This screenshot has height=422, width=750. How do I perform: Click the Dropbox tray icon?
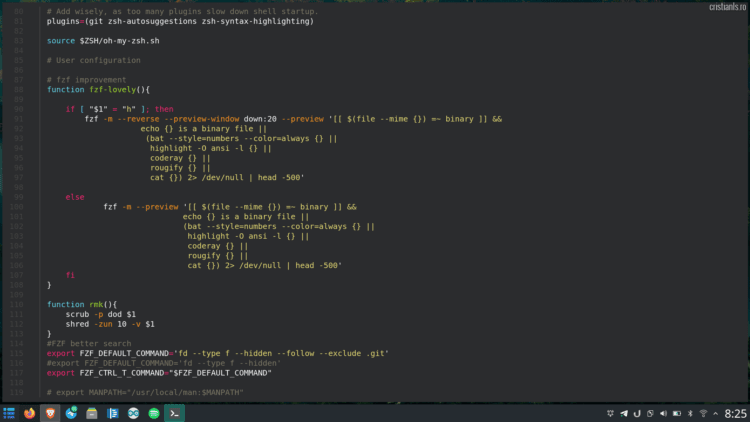click(609, 413)
